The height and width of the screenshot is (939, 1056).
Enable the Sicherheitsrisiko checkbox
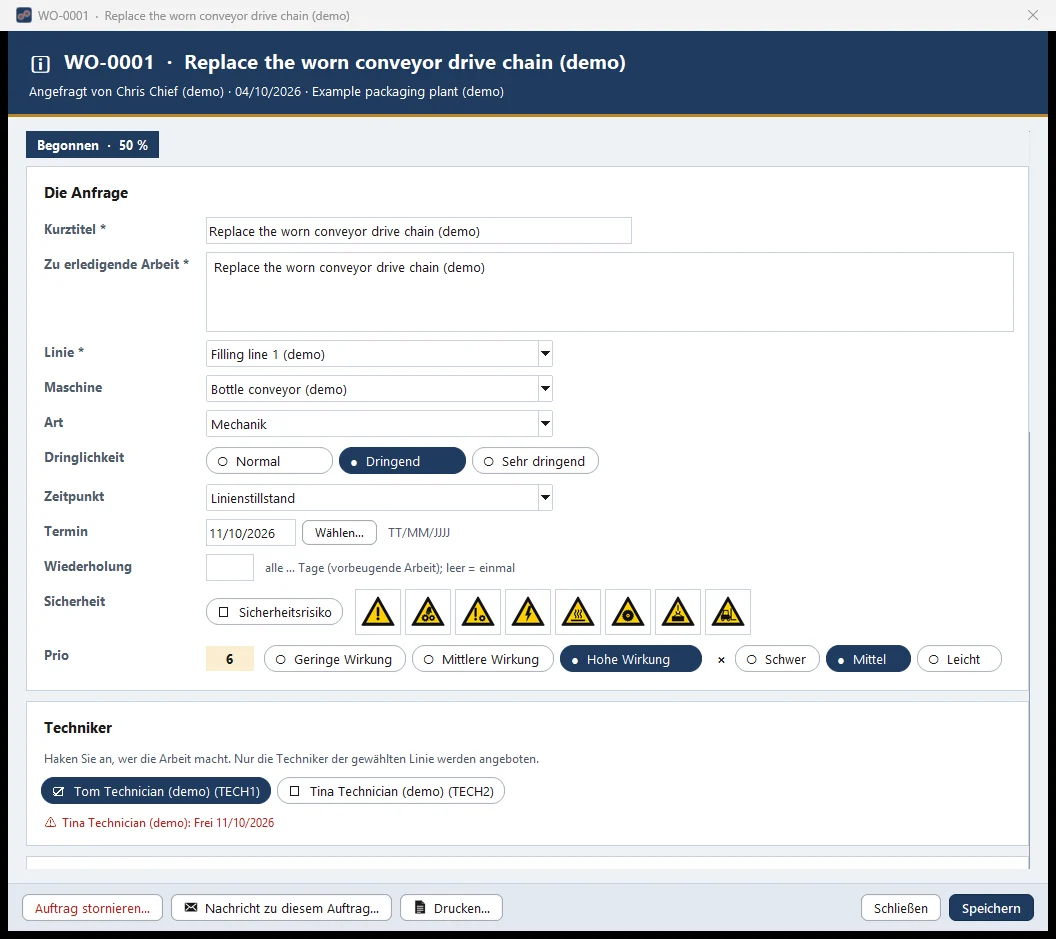[274, 612]
